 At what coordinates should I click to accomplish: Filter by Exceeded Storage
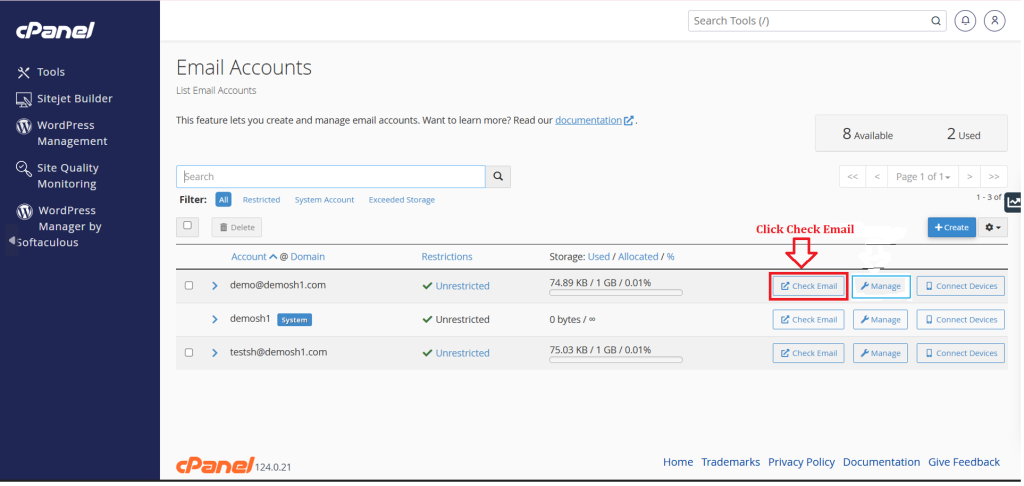click(402, 200)
